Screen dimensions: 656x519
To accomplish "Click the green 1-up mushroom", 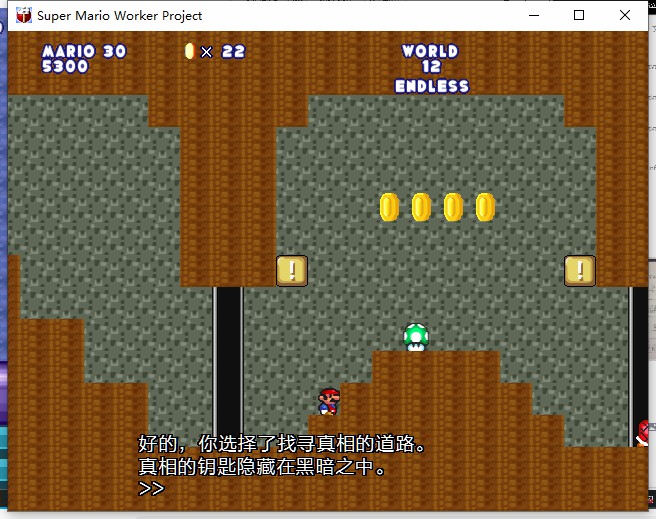I will (416, 337).
